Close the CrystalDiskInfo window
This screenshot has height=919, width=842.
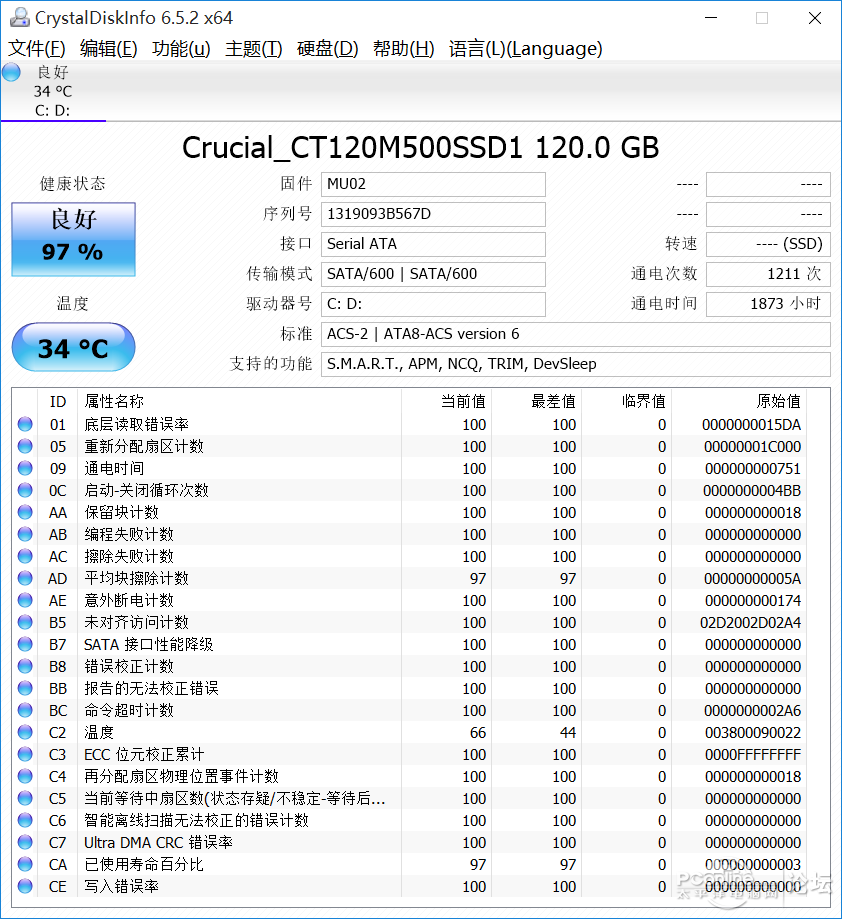(814, 18)
